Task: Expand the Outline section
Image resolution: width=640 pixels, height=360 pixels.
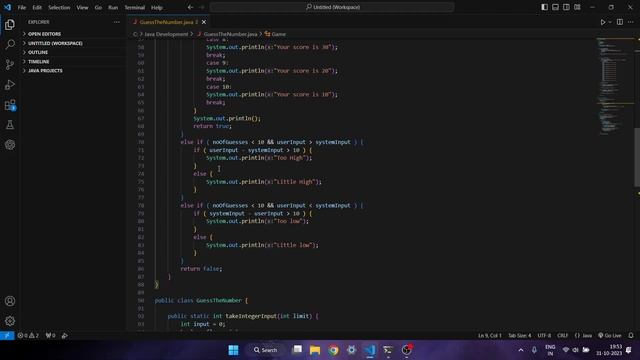Action: pos(73,52)
